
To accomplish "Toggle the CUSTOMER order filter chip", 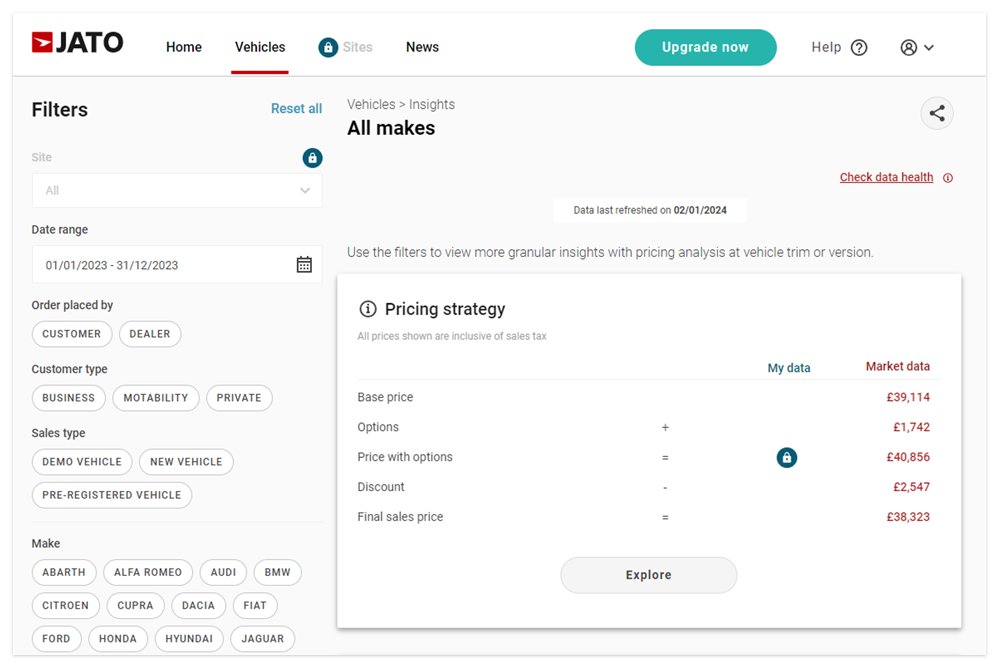I will click(x=71, y=334).
